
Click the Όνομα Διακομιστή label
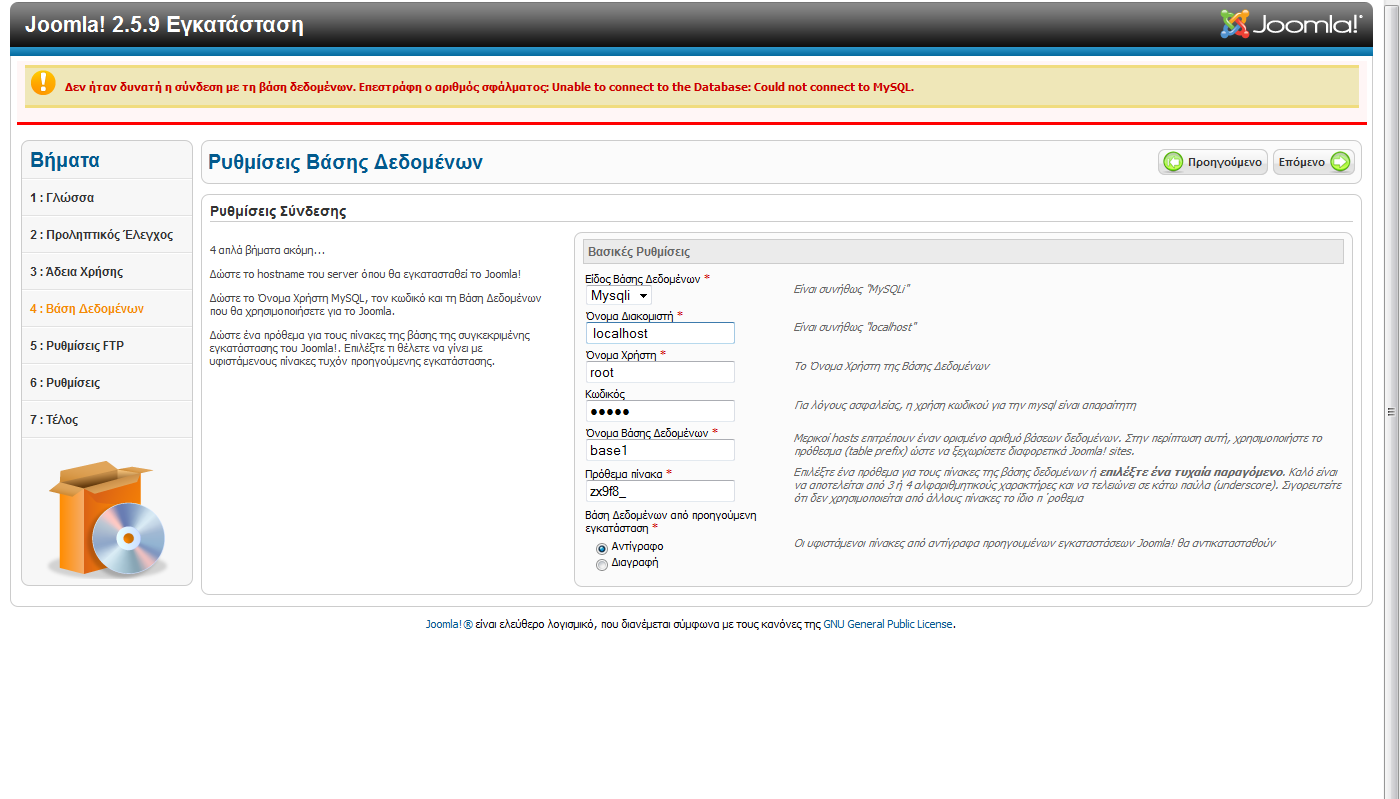click(630, 315)
